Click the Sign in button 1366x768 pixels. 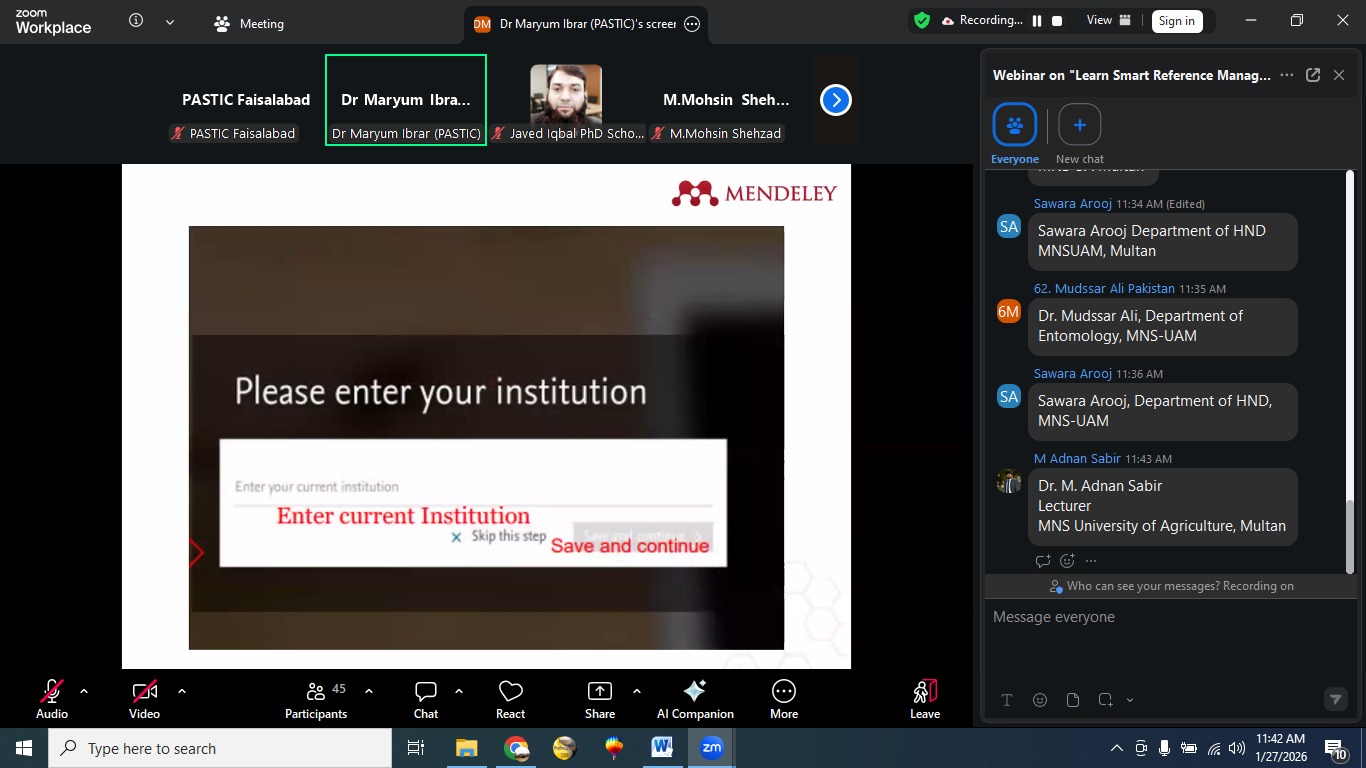tap(1176, 20)
